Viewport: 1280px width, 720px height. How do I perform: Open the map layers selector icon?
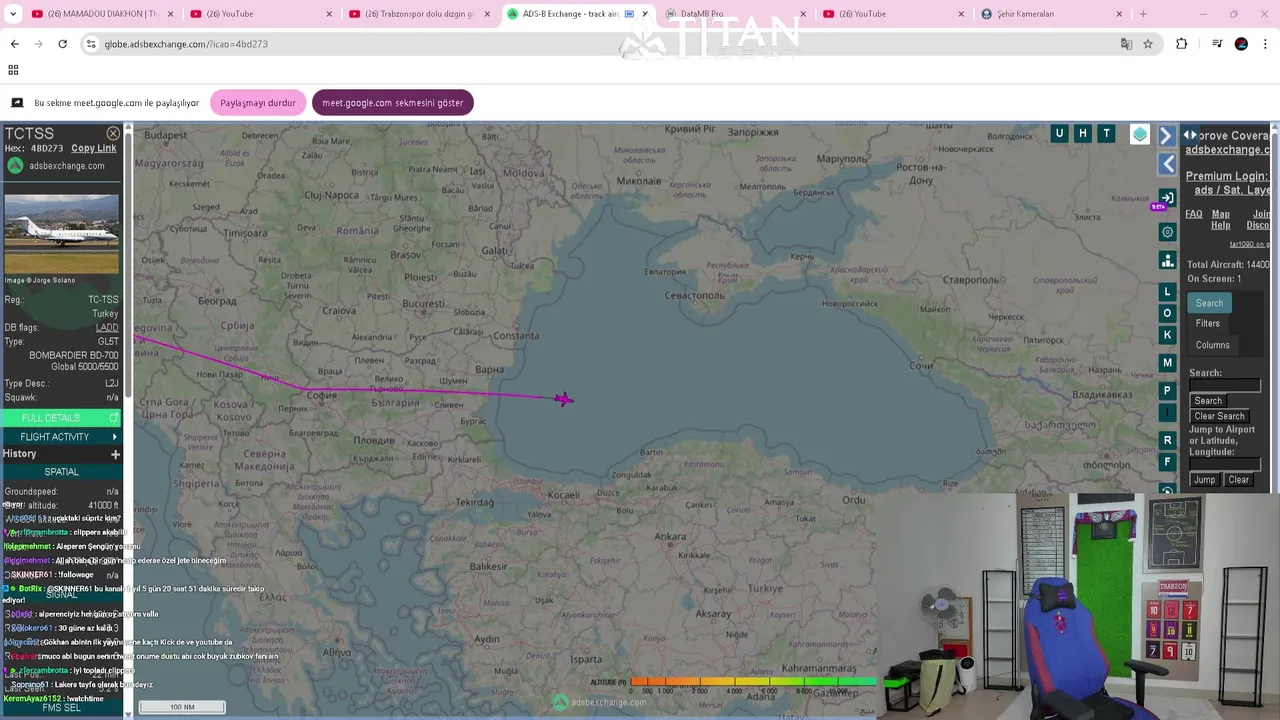coord(1139,134)
